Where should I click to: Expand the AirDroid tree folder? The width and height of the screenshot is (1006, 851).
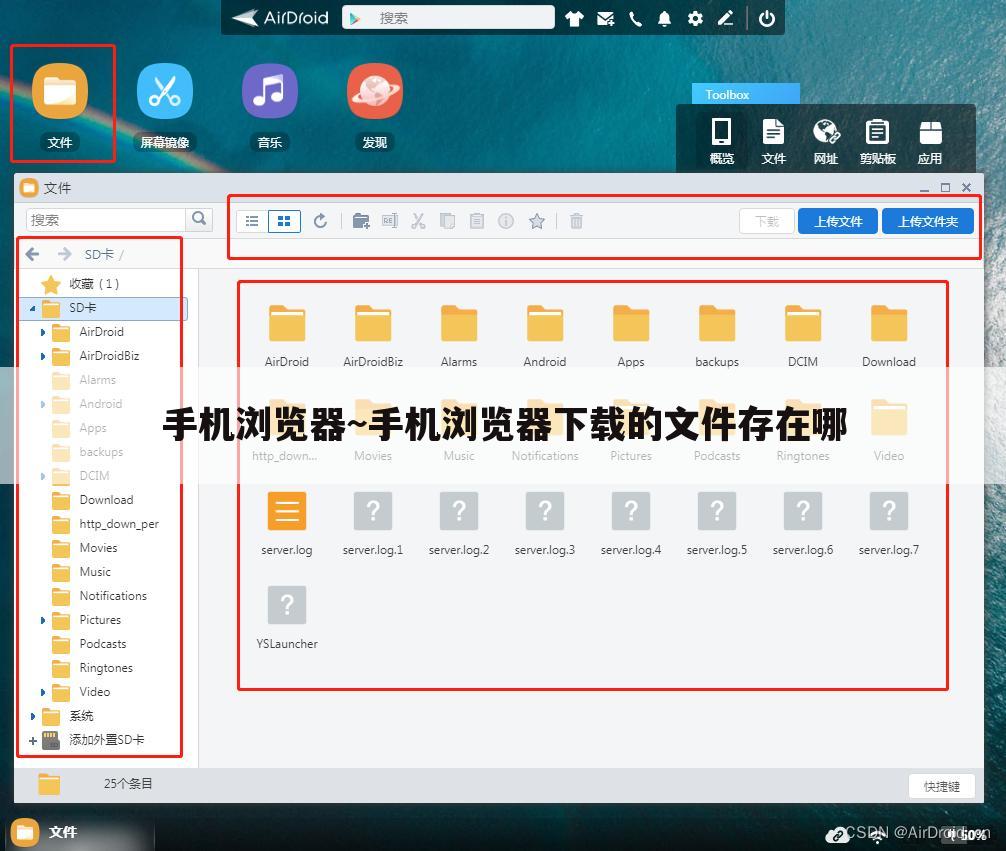click(43, 332)
